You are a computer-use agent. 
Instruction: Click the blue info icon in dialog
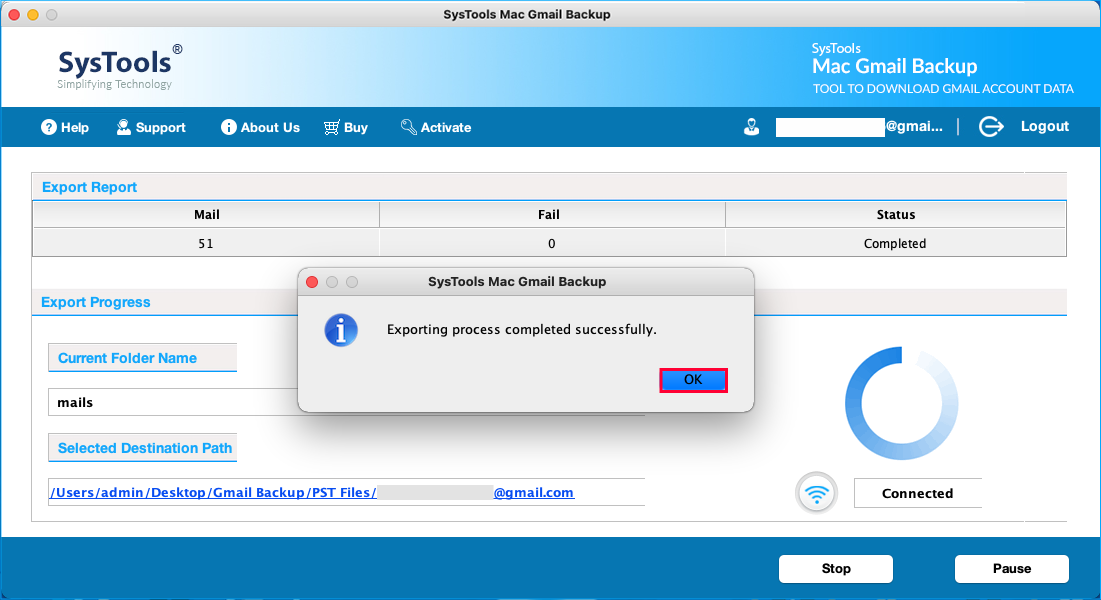(341, 330)
